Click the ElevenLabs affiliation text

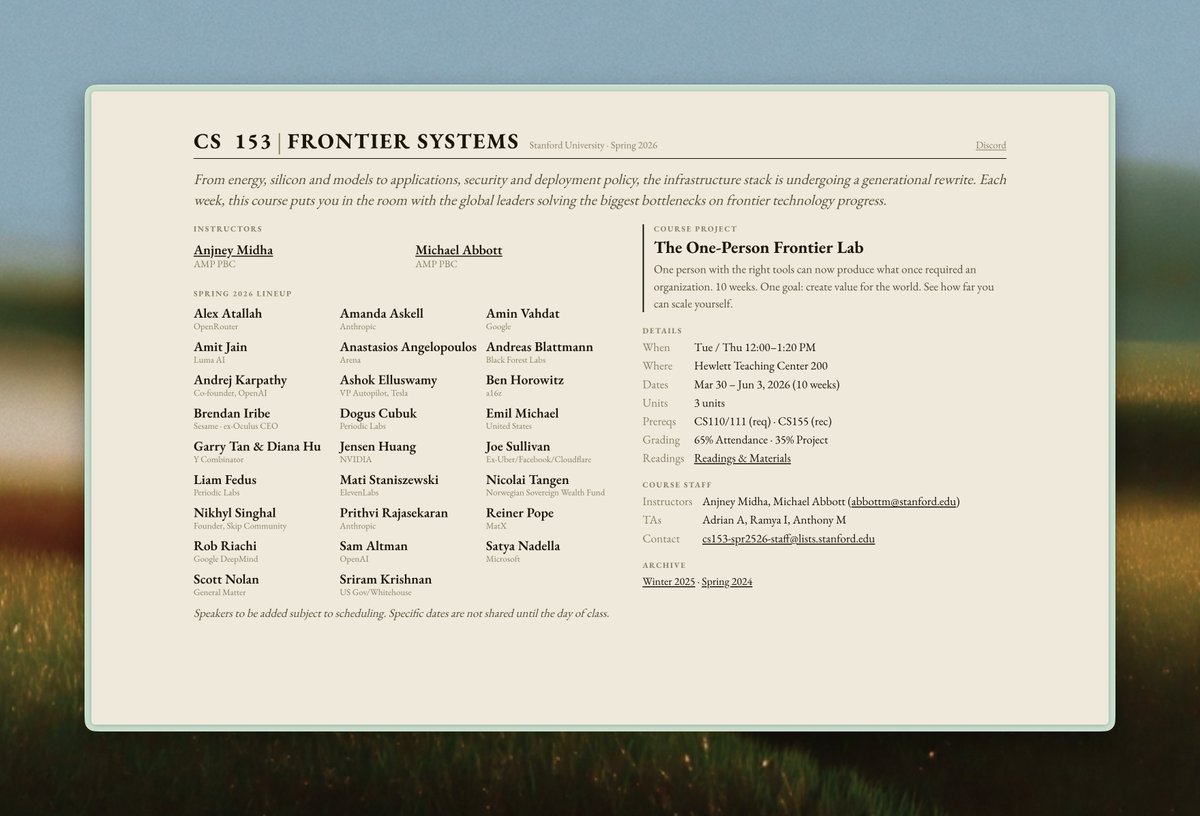pyautogui.click(x=360, y=493)
